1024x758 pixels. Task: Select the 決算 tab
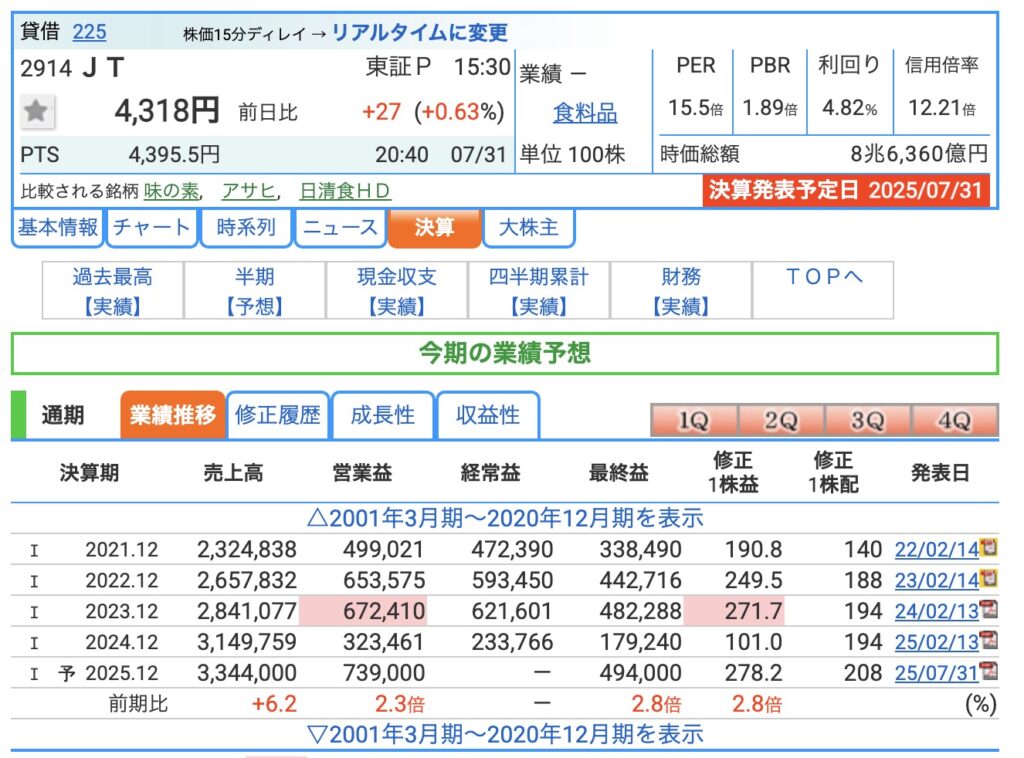tap(434, 228)
